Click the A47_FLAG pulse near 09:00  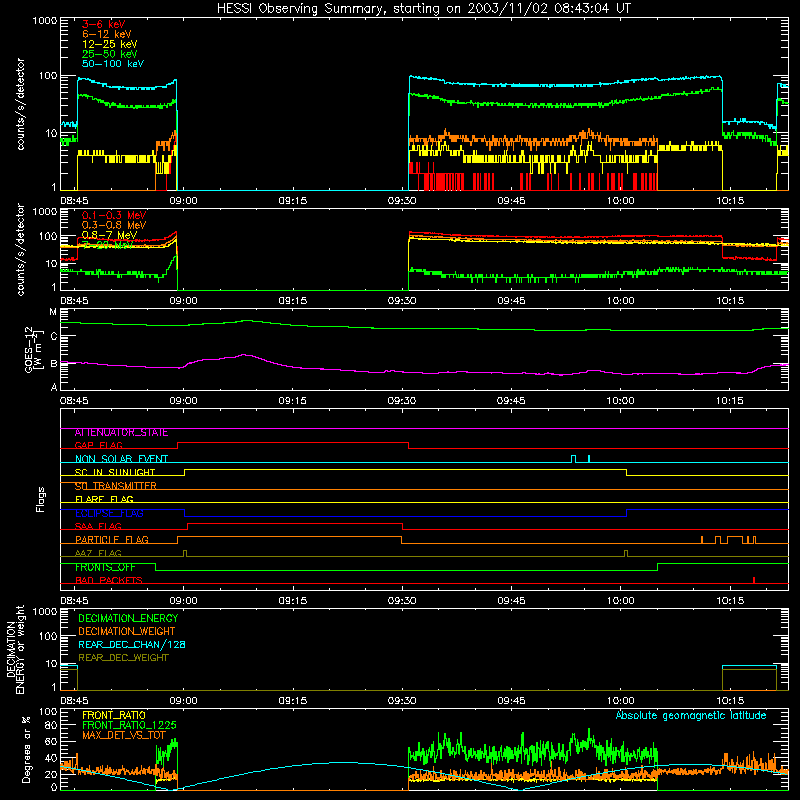click(185, 553)
